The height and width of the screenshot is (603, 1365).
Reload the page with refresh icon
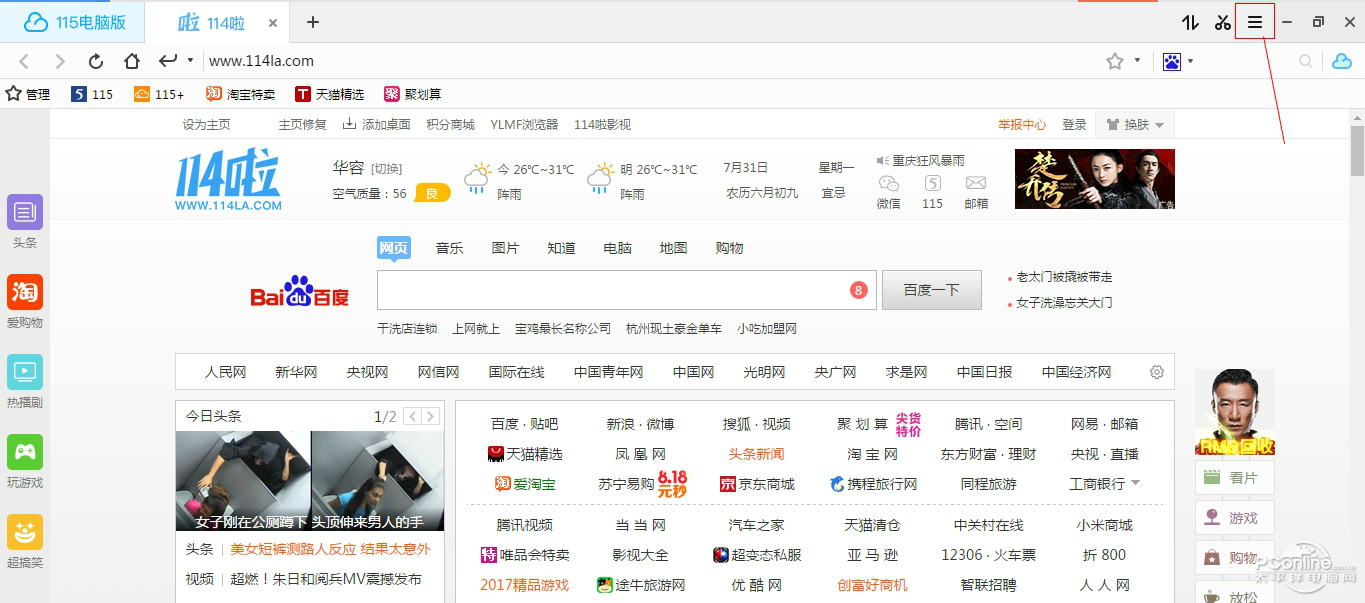pos(96,61)
